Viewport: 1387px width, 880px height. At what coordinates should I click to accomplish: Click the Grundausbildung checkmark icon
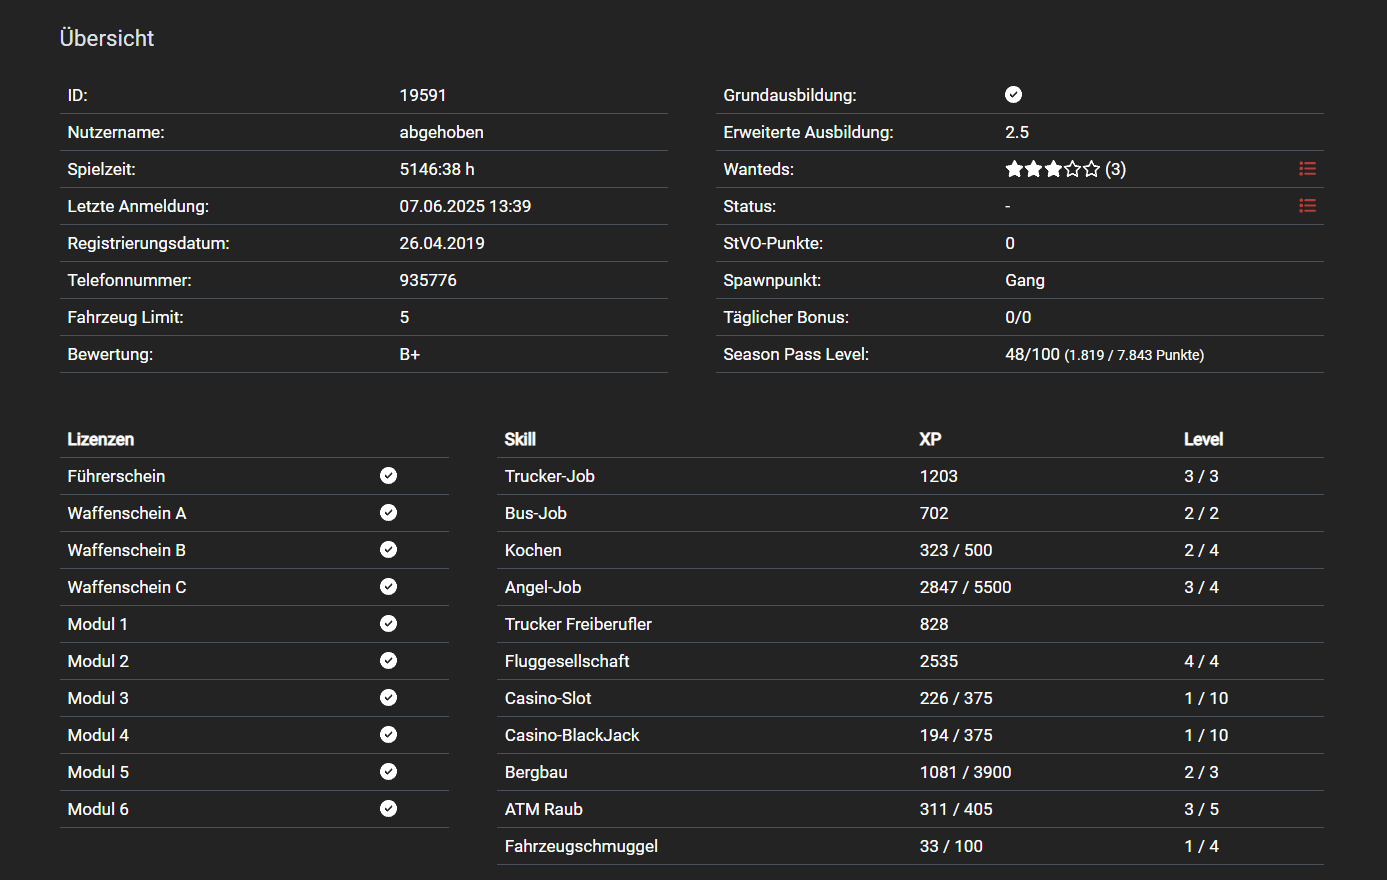(1013, 95)
